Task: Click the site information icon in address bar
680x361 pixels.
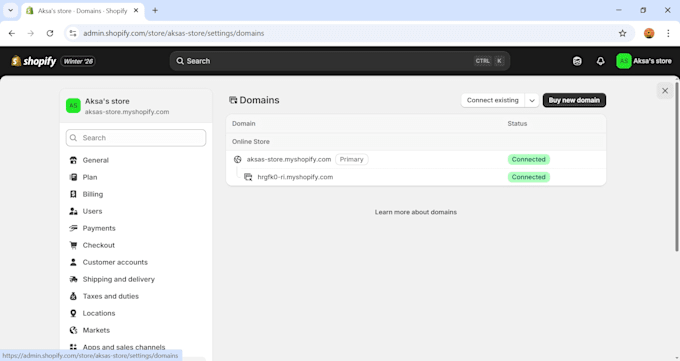Action: tap(73, 33)
